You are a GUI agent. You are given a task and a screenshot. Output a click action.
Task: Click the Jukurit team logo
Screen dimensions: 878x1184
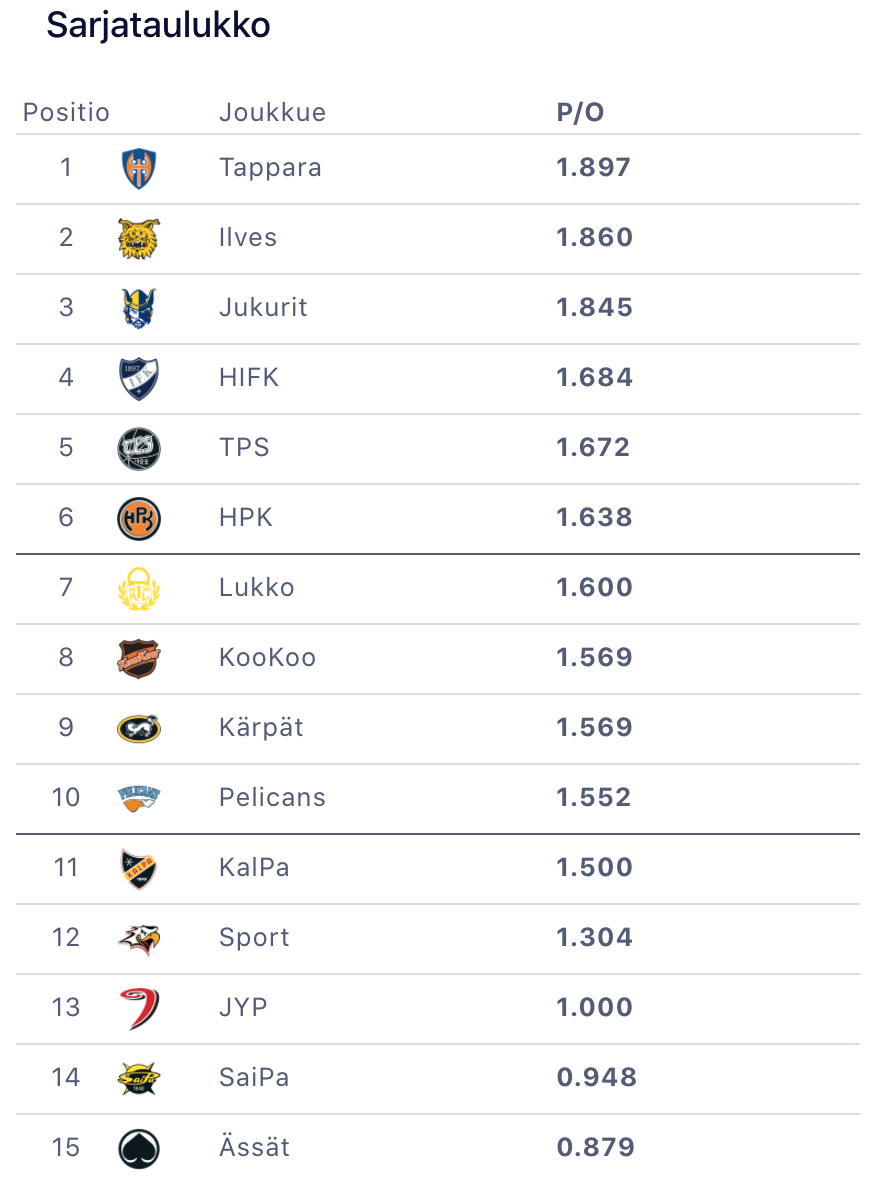(x=138, y=308)
